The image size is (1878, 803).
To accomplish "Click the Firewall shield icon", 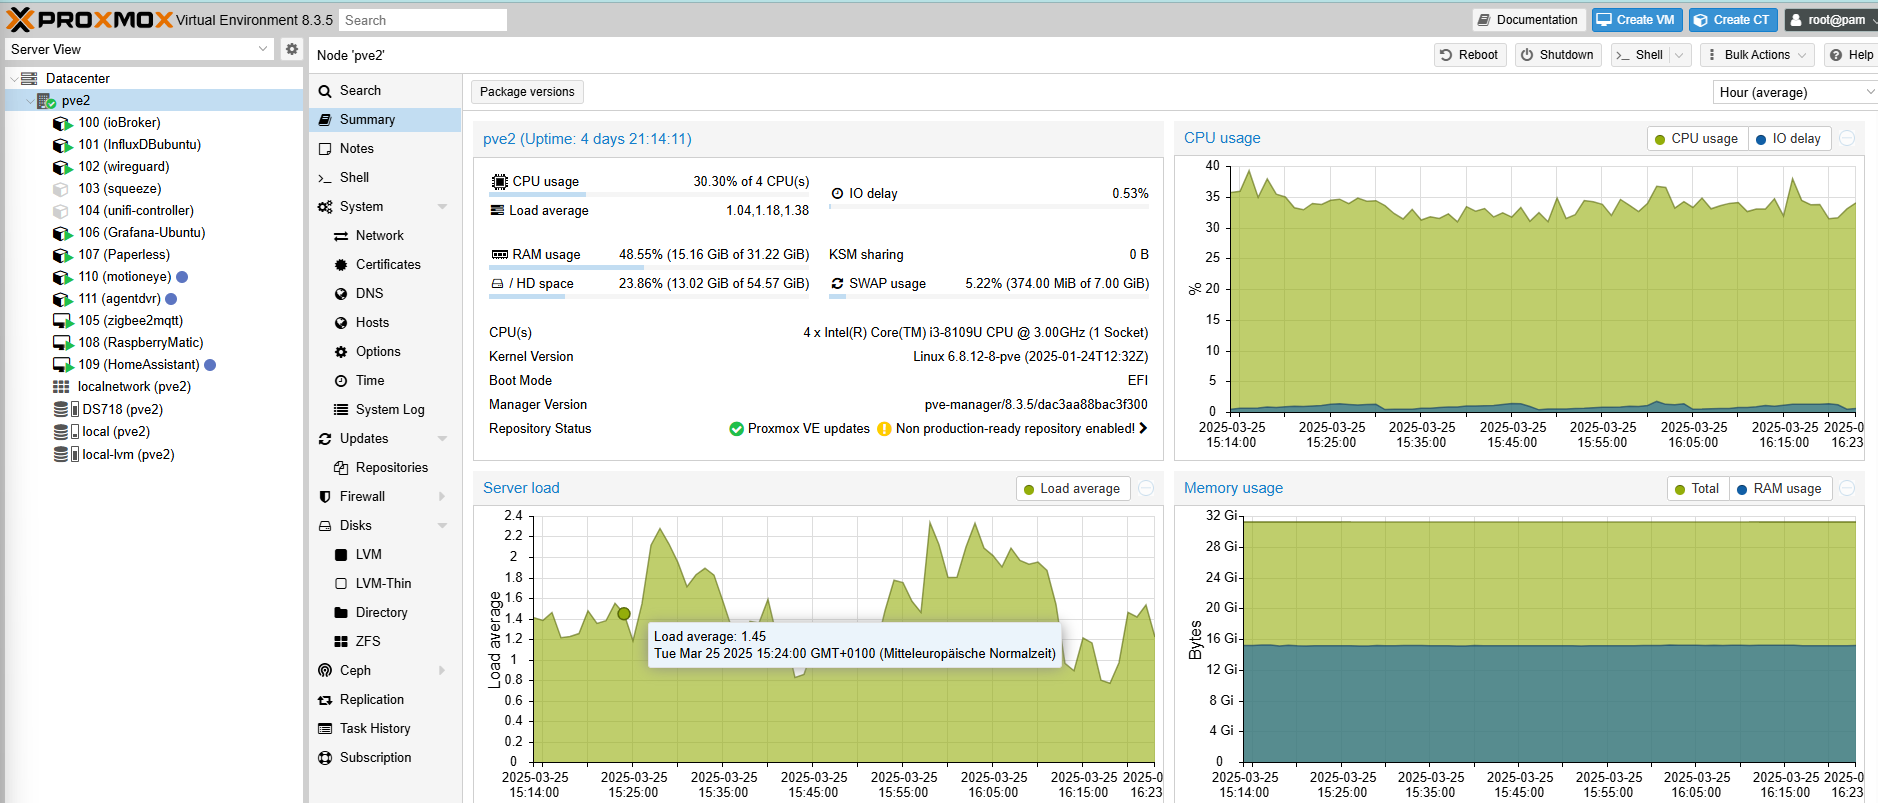I will click(x=325, y=497).
